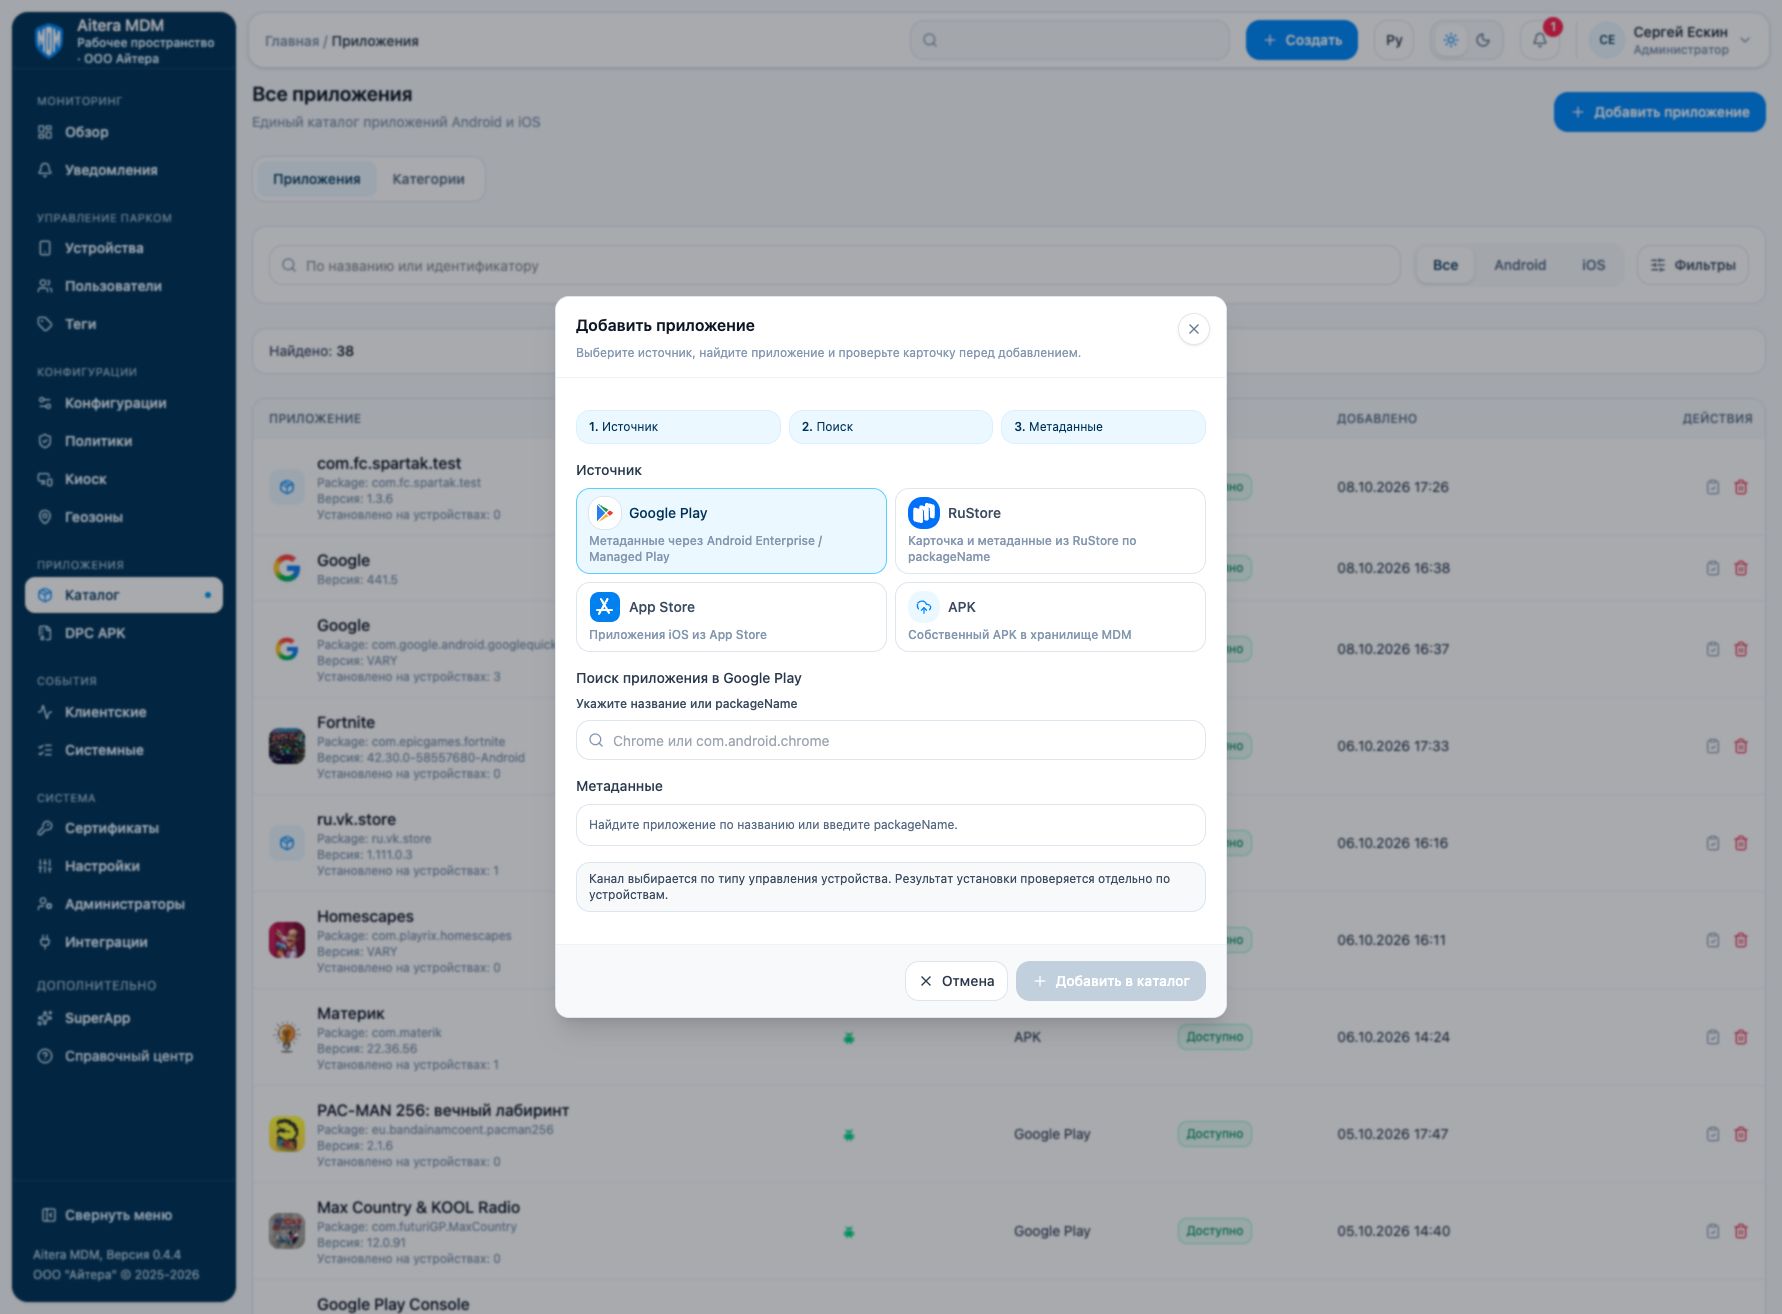Delete the com.fc.spartak.test row

[1740, 487]
